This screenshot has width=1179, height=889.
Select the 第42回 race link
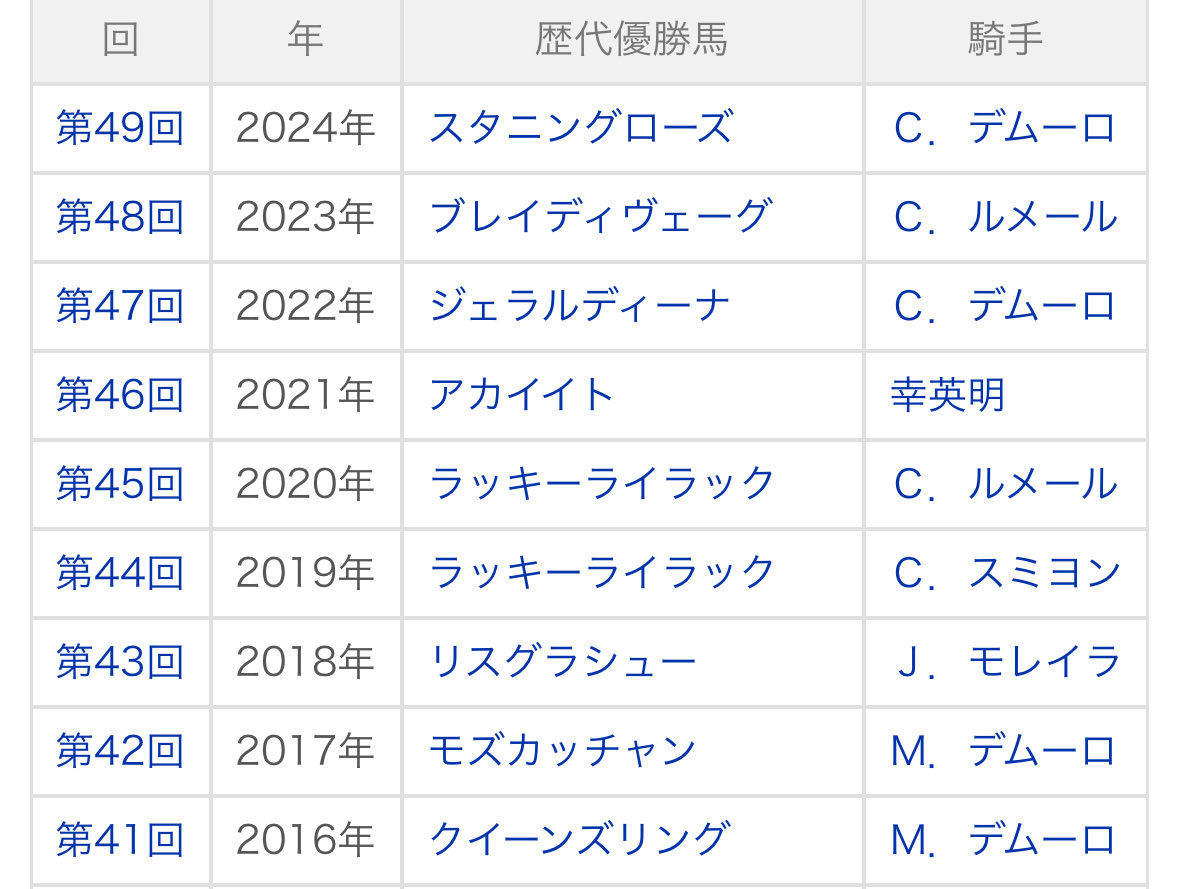pos(120,751)
